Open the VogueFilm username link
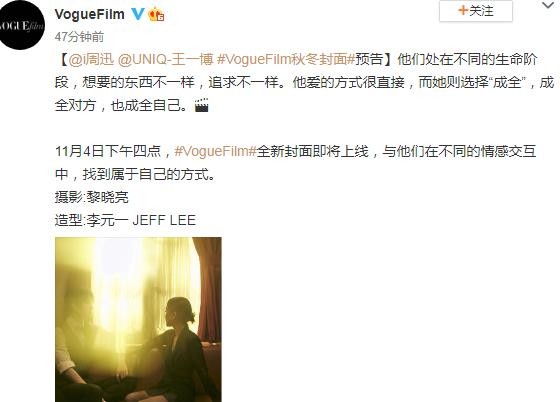The image size is (560, 402). [x=90, y=14]
